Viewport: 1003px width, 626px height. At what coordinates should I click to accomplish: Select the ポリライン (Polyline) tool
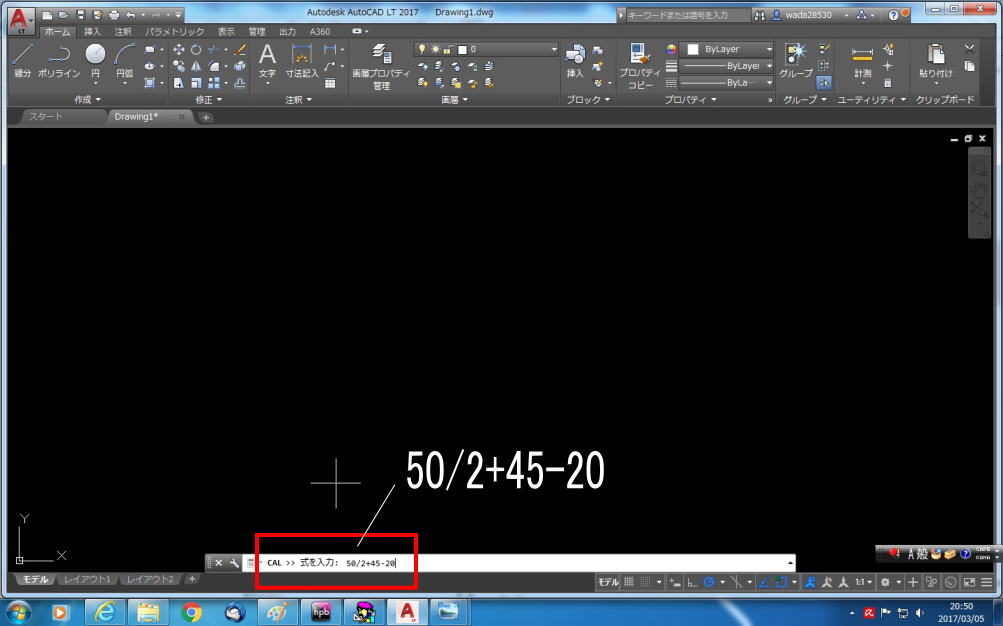click(x=59, y=61)
